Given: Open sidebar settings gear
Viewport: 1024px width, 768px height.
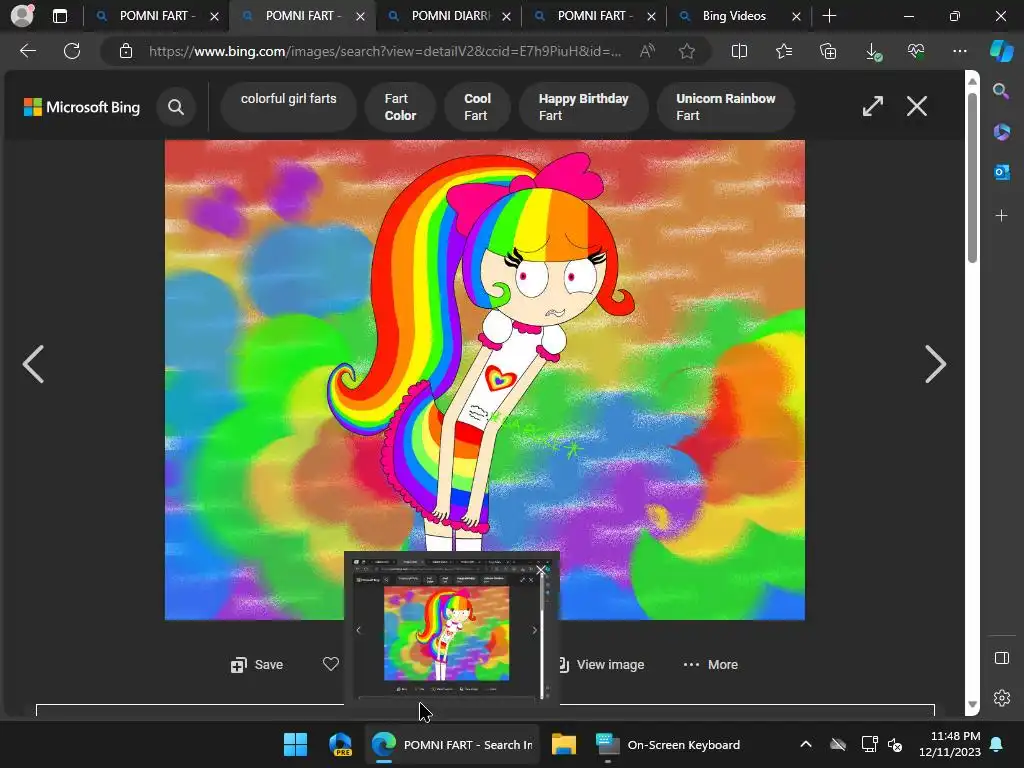Looking at the screenshot, I should click(x=1001, y=697).
